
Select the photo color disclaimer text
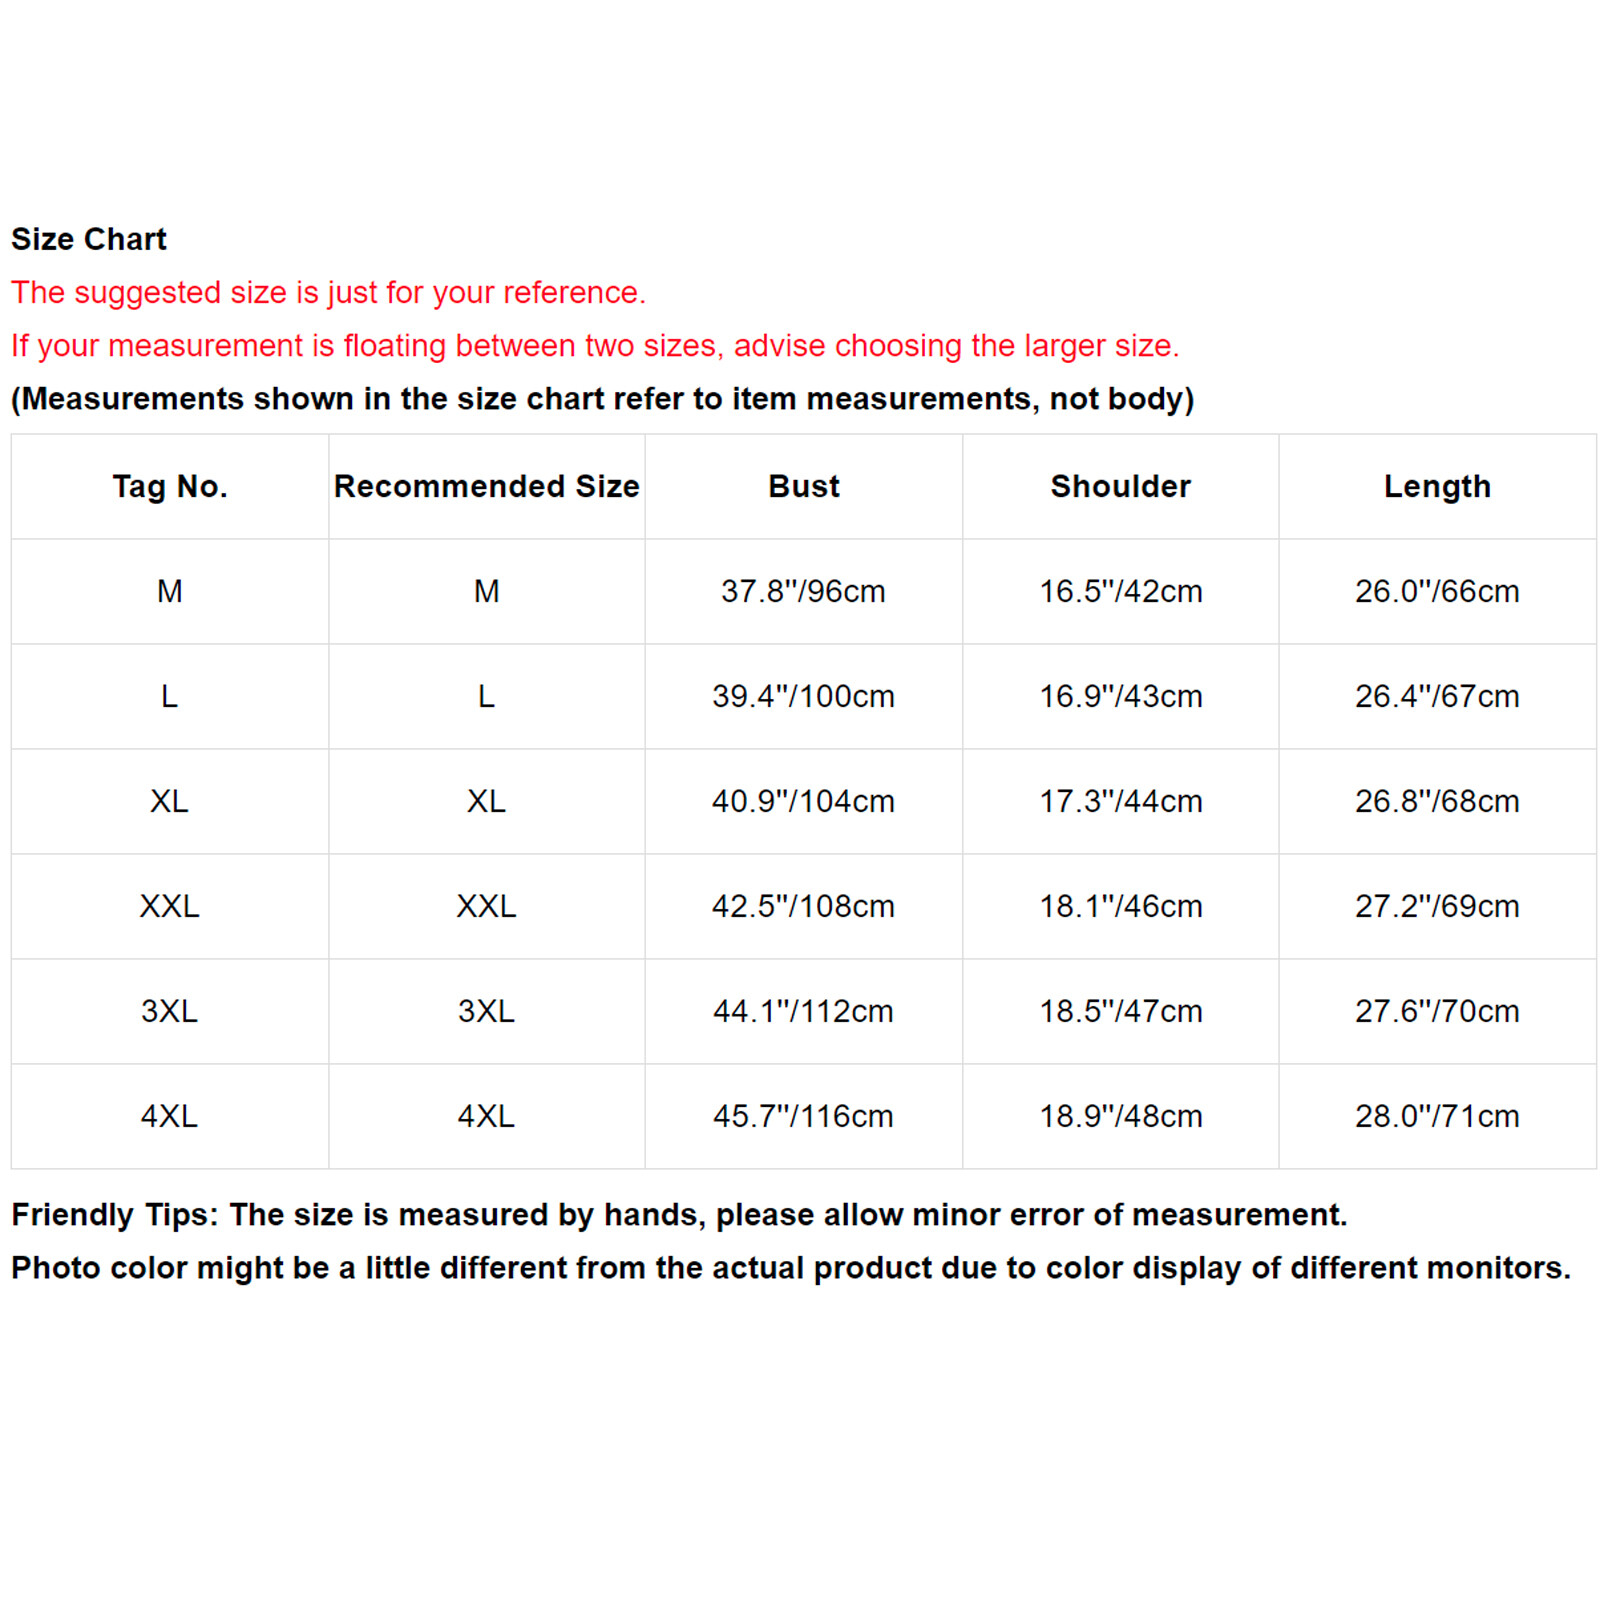point(790,1268)
